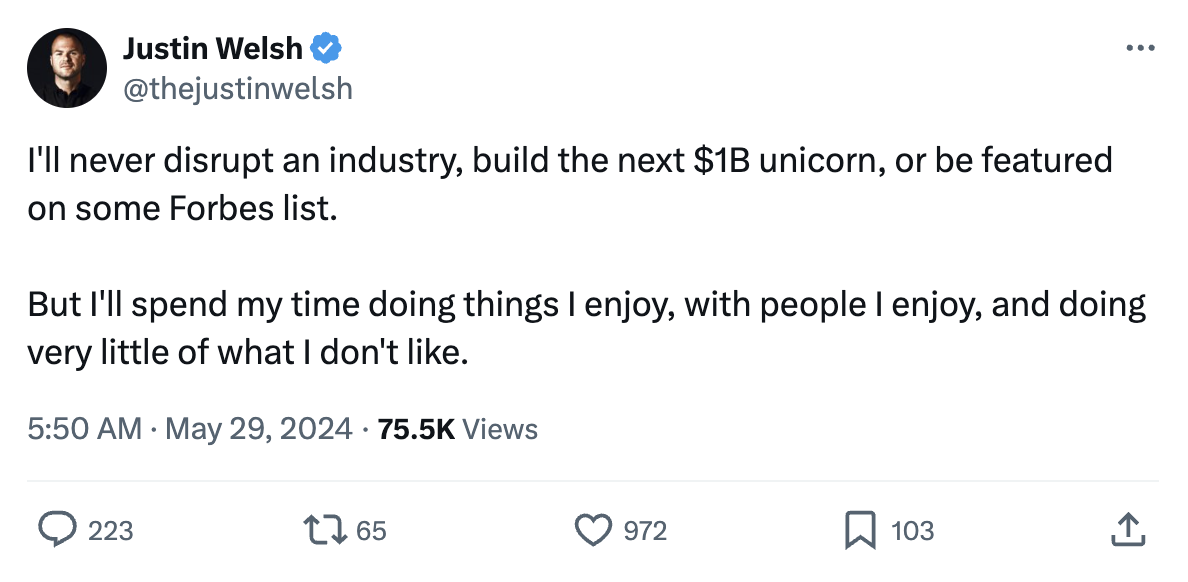Click the 103 bookmarks count
Image resolution: width=1188 pixels, height=582 pixels.
coord(912,530)
